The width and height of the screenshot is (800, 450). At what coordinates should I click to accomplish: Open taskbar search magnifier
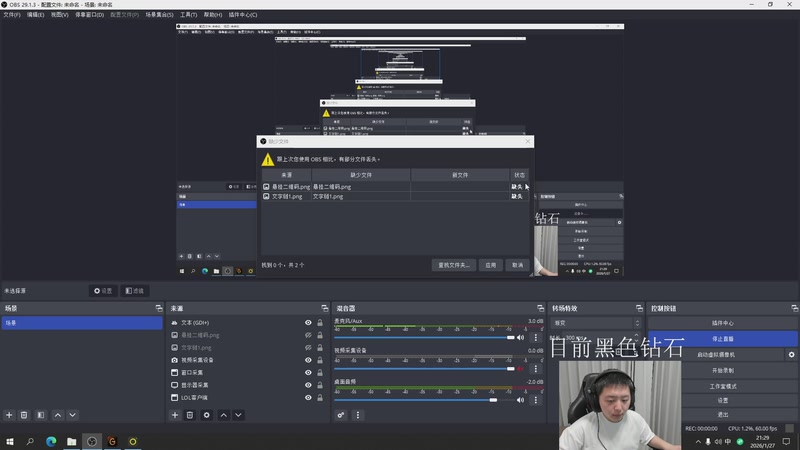tap(30, 441)
